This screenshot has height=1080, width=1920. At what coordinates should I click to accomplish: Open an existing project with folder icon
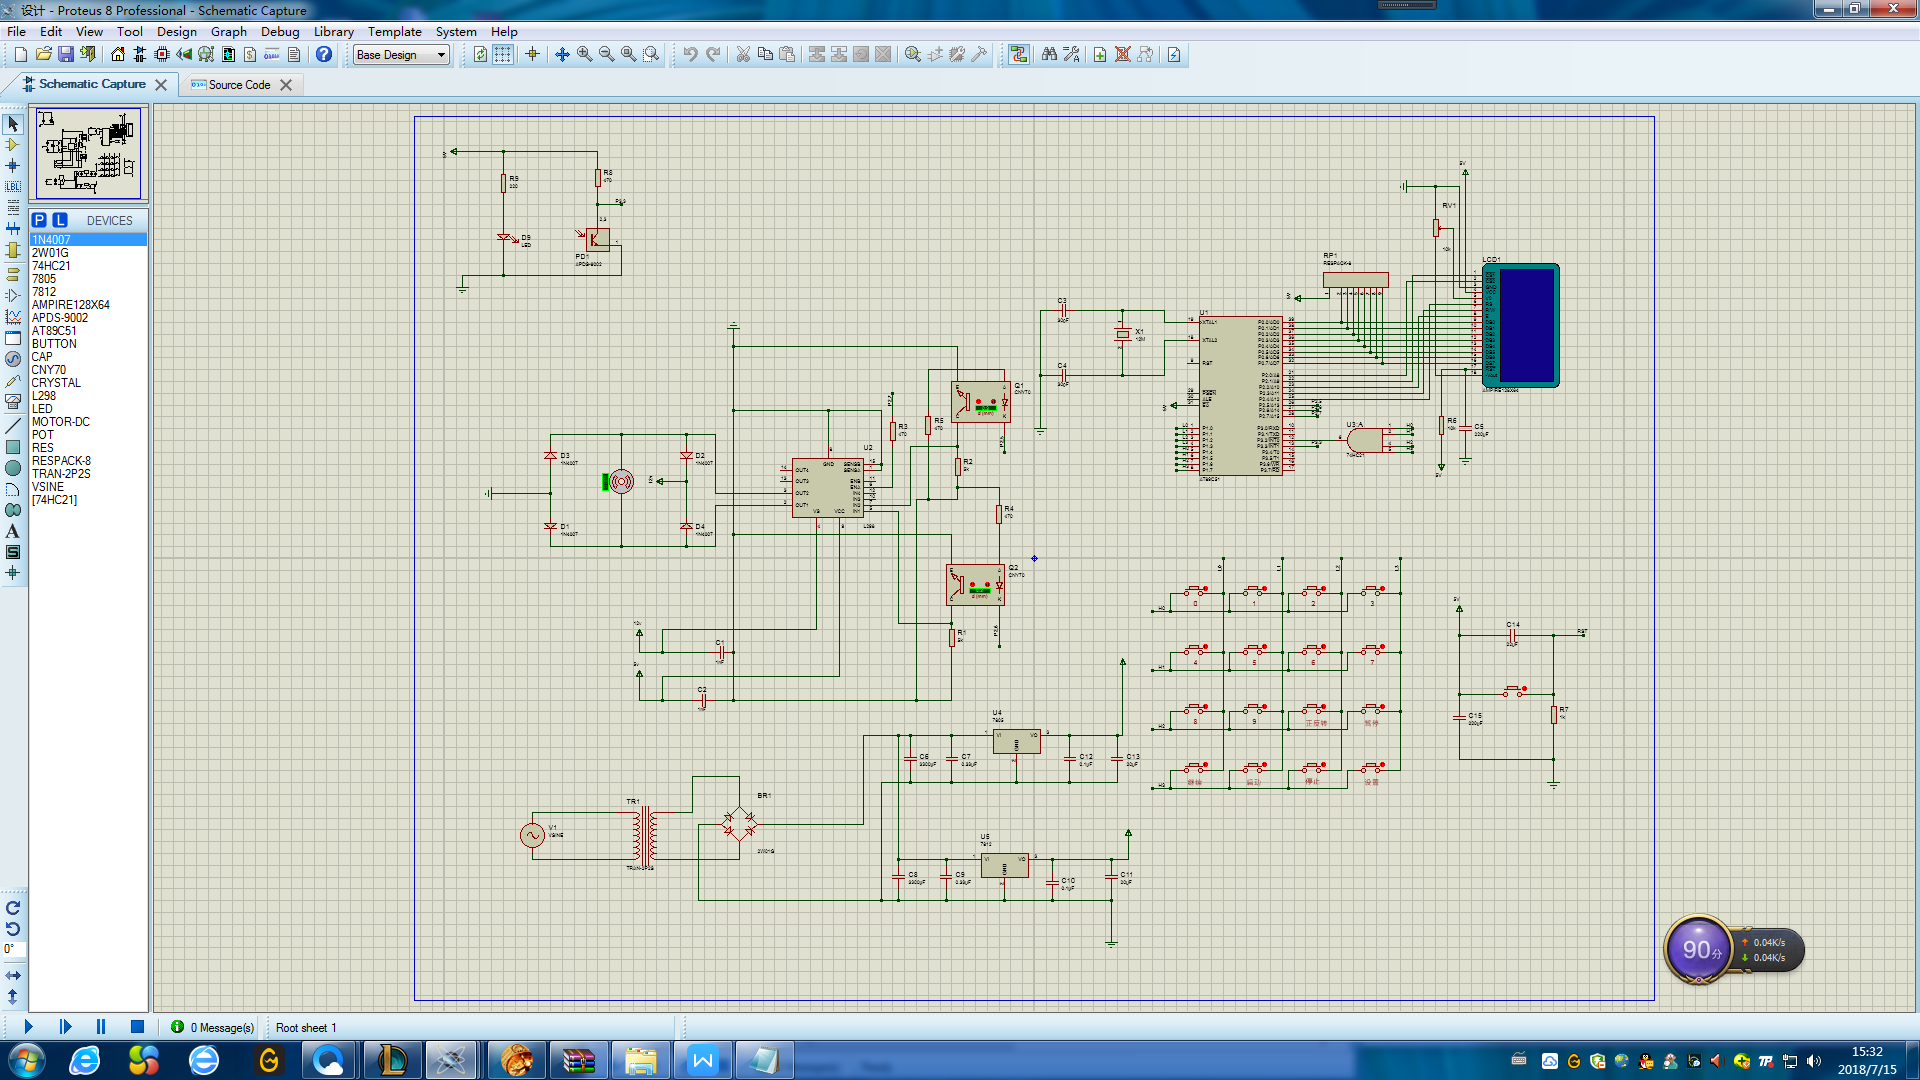[x=43, y=55]
